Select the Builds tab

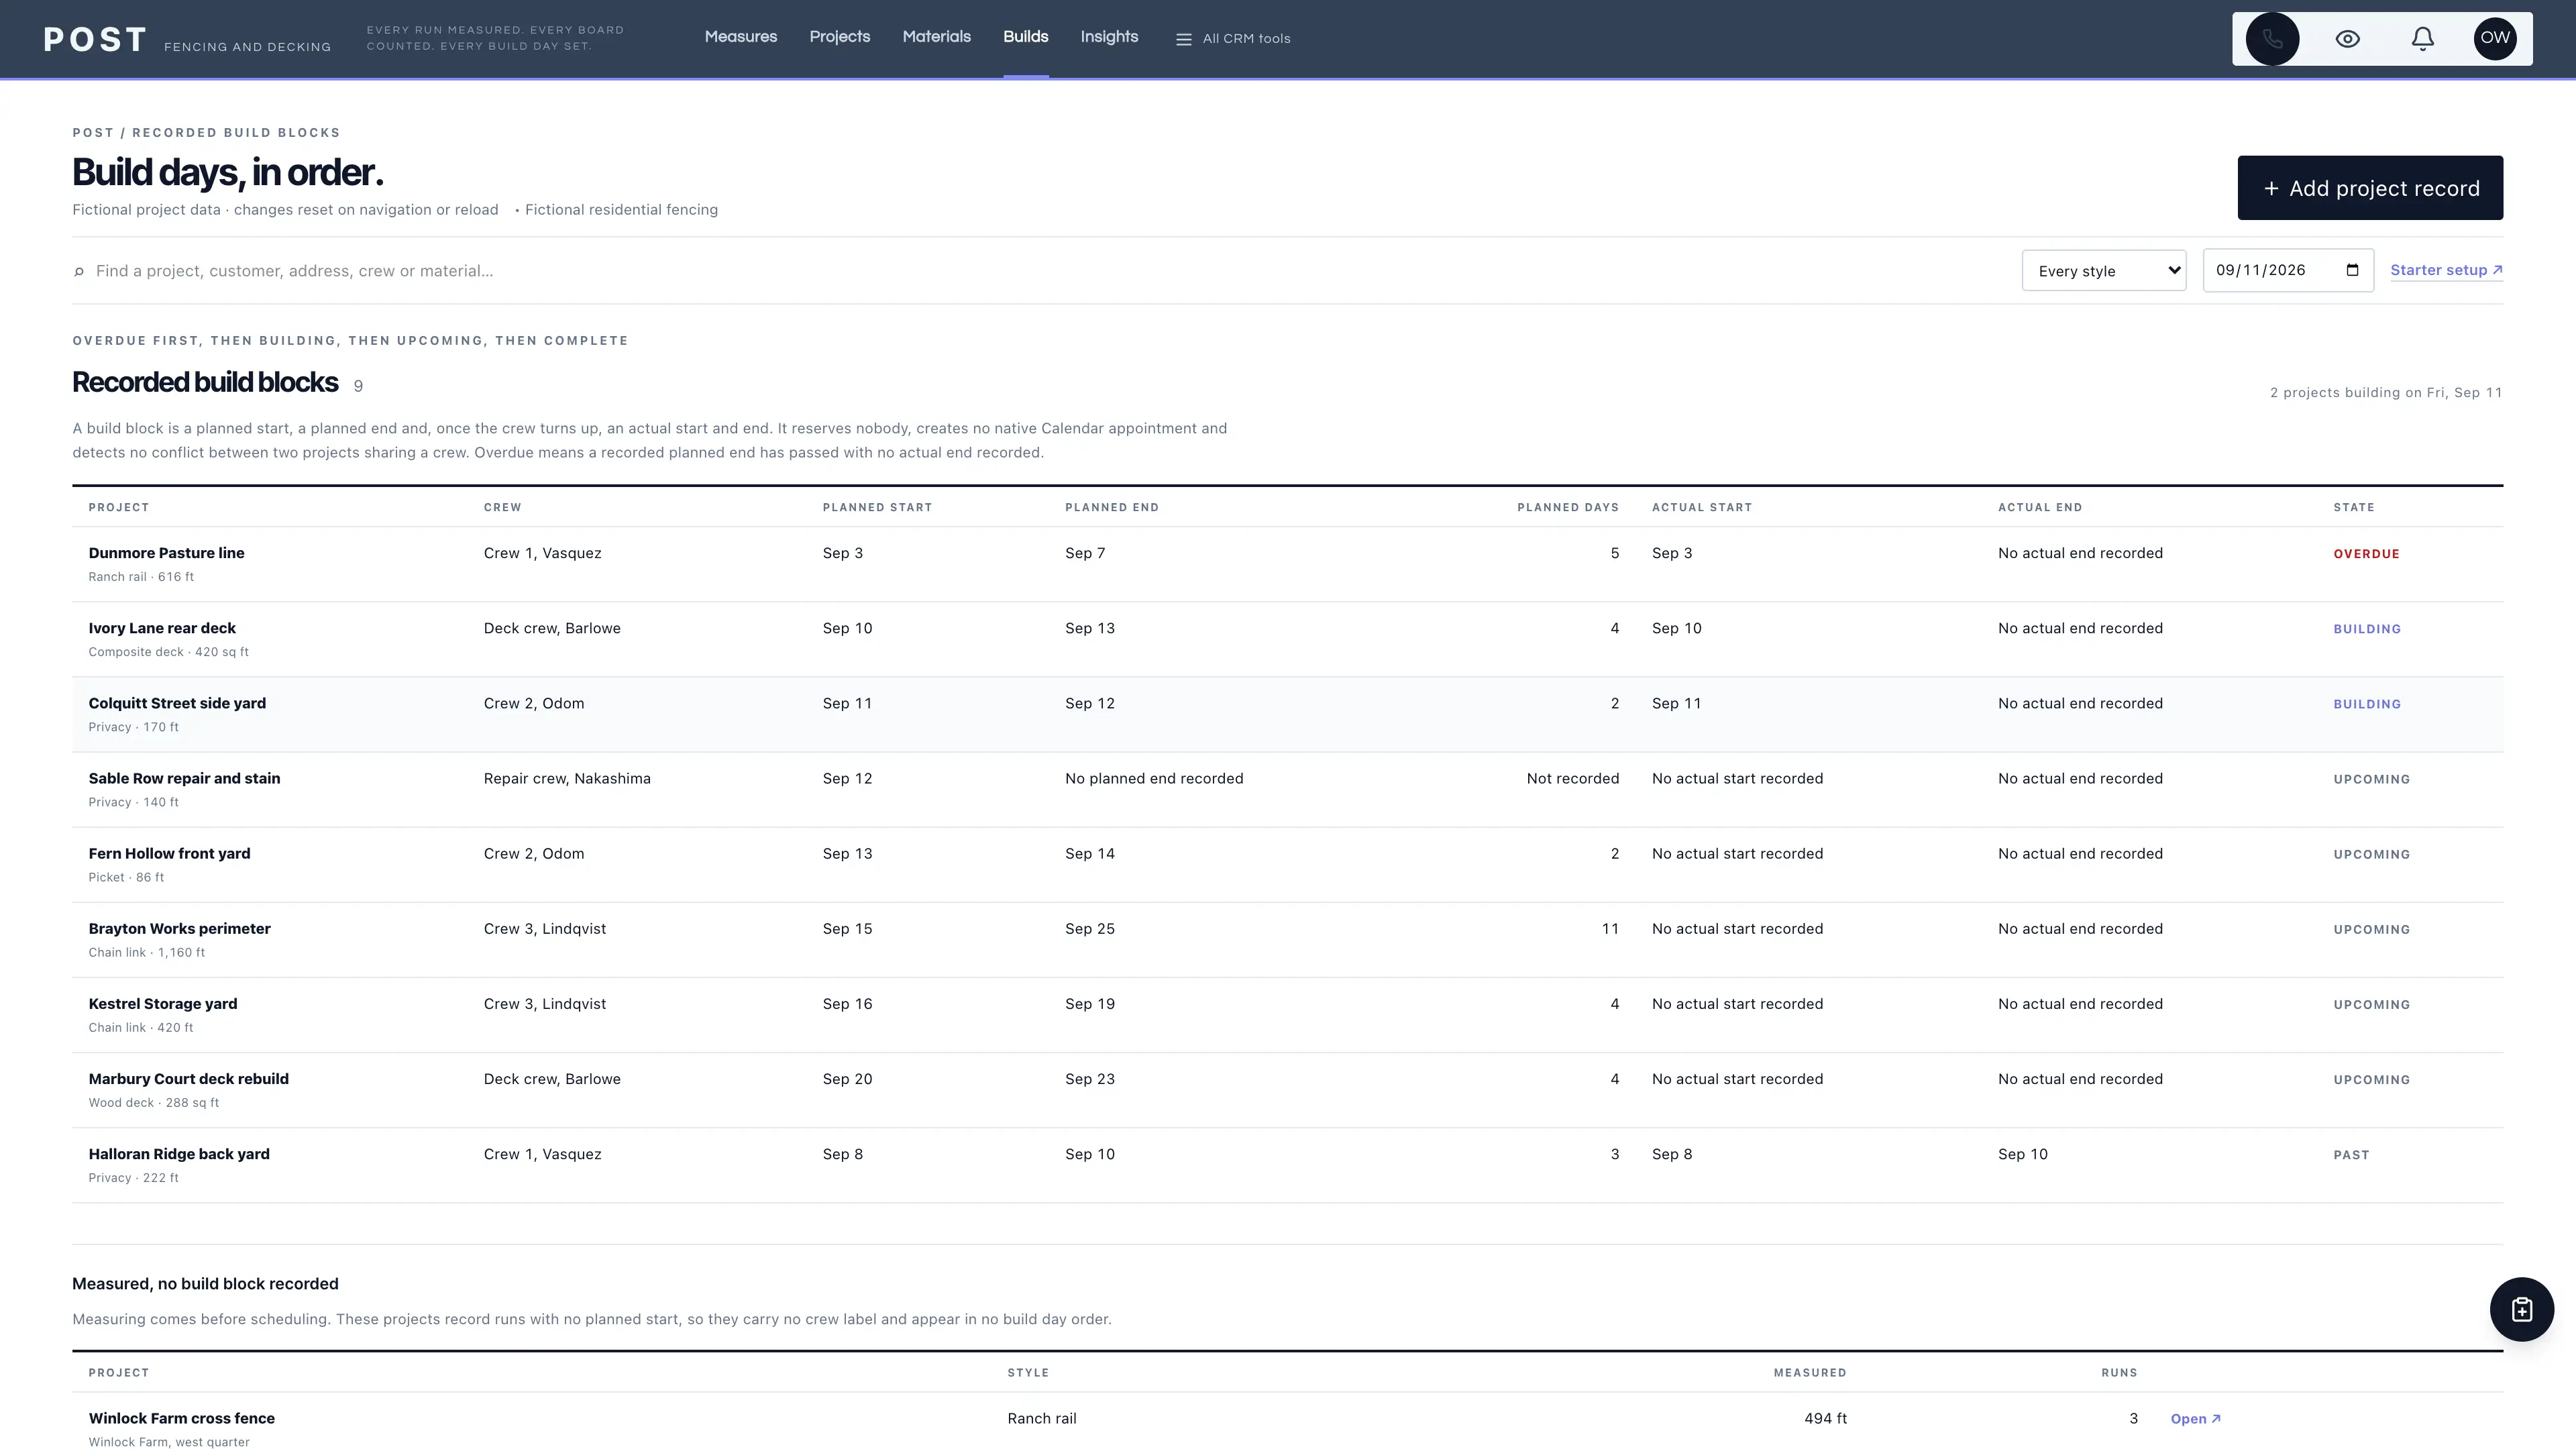click(x=1026, y=37)
